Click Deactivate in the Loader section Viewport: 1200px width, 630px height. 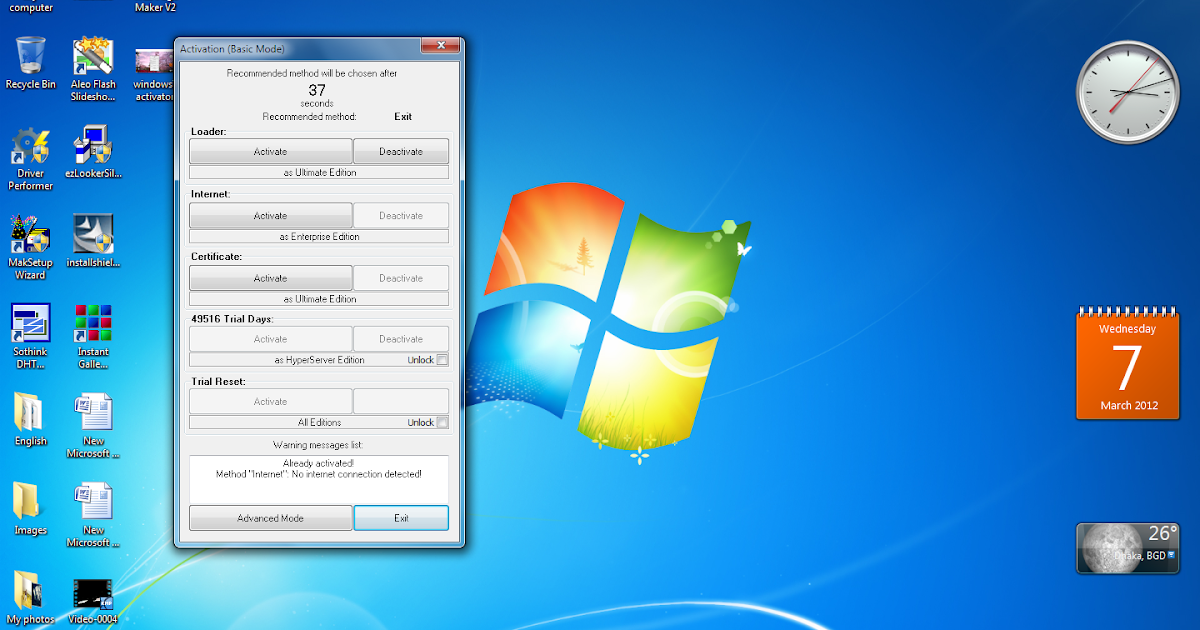(401, 151)
